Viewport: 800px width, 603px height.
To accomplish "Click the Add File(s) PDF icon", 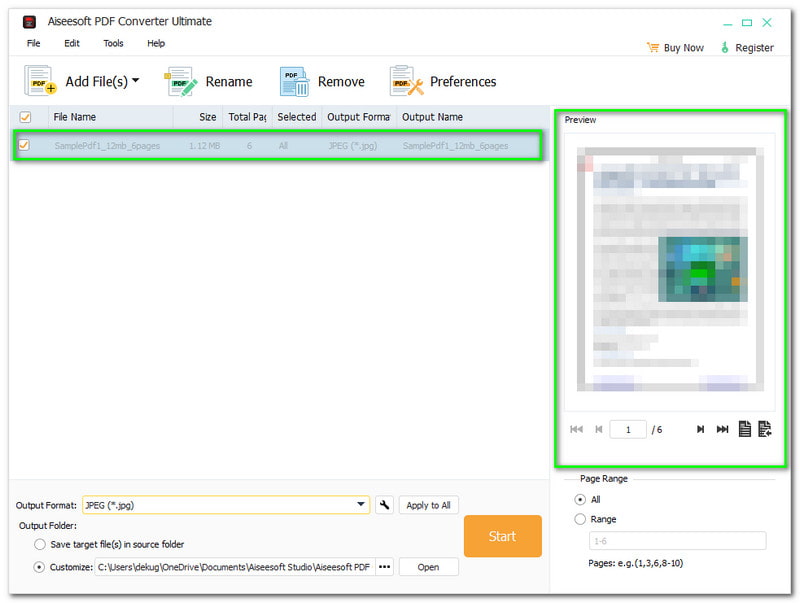I will 40,81.
